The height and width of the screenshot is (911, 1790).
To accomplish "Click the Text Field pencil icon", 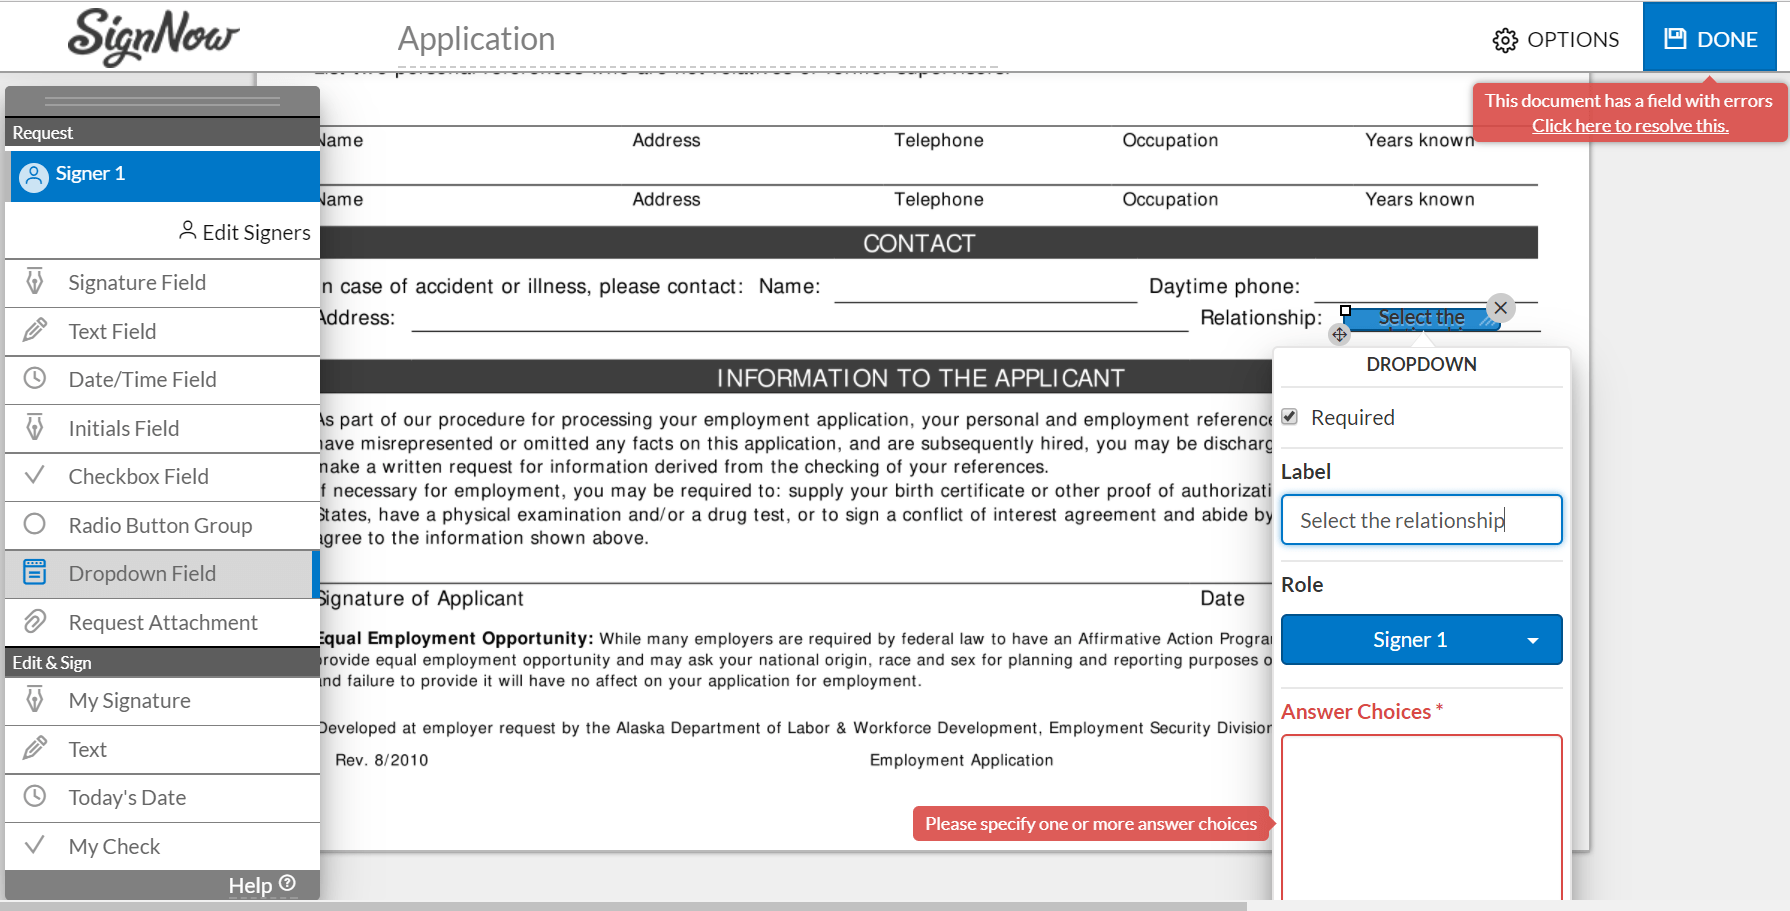I will (35, 330).
